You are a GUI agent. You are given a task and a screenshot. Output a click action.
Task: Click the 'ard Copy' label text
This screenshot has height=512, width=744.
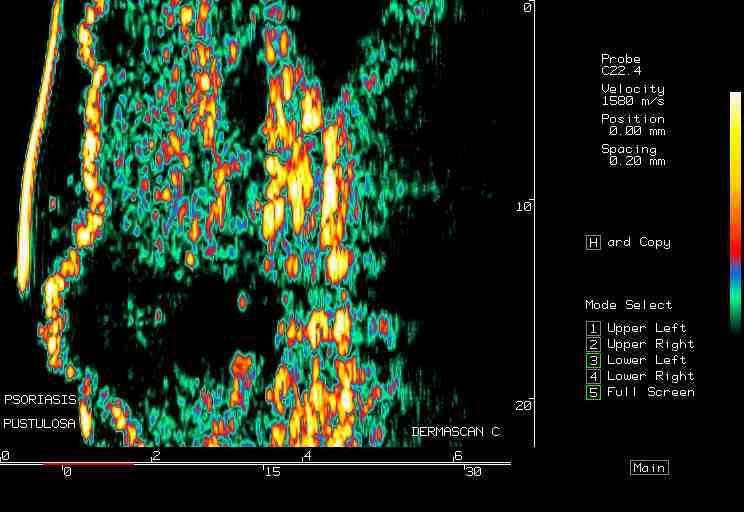pyautogui.click(x=639, y=242)
